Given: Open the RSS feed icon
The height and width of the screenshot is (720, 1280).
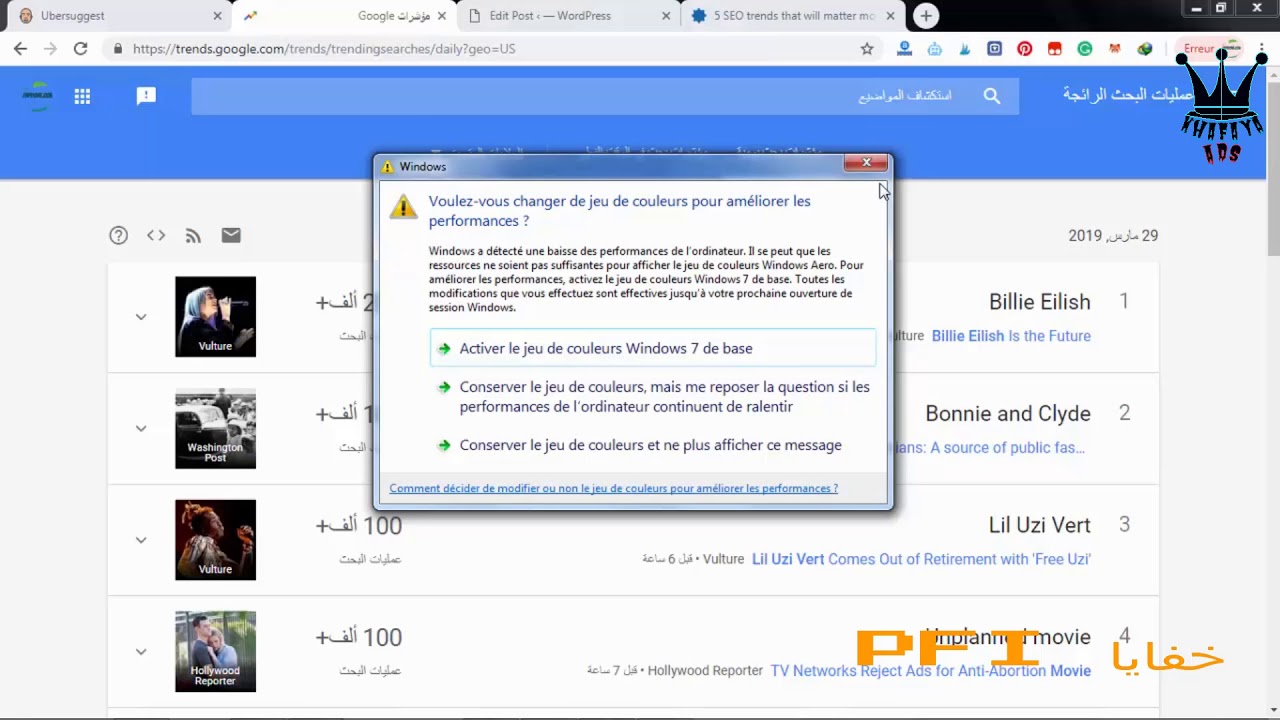Looking at the screenshot, I should click(193, 235).
